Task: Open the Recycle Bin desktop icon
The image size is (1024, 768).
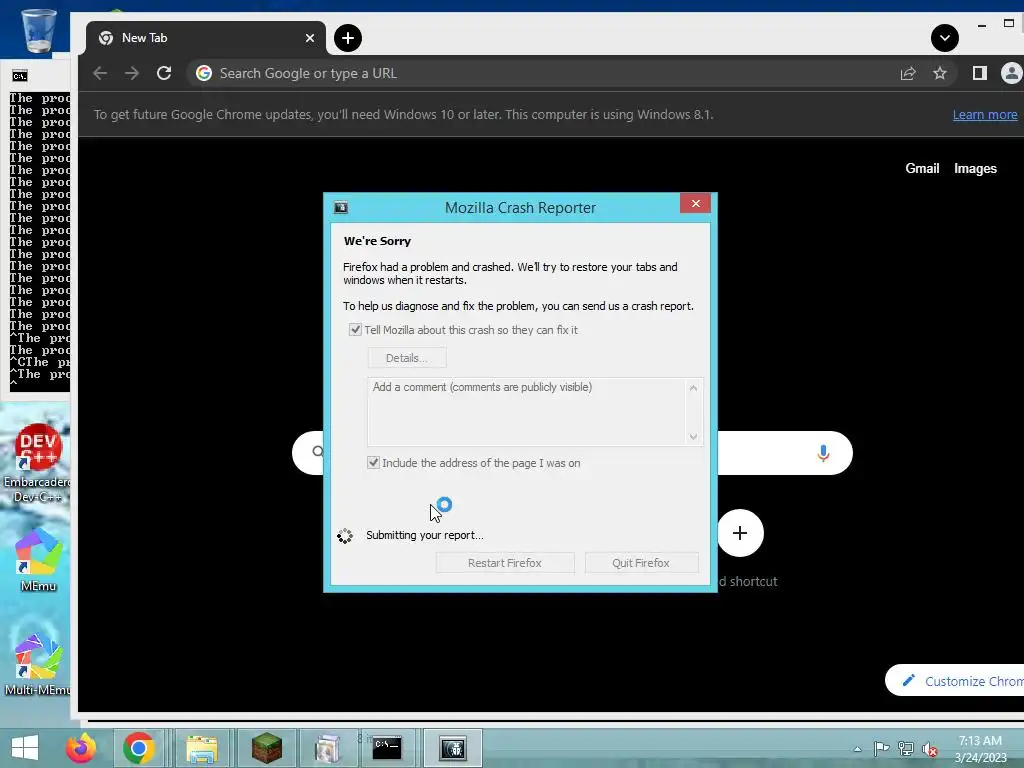Action: tap(38, 30)
